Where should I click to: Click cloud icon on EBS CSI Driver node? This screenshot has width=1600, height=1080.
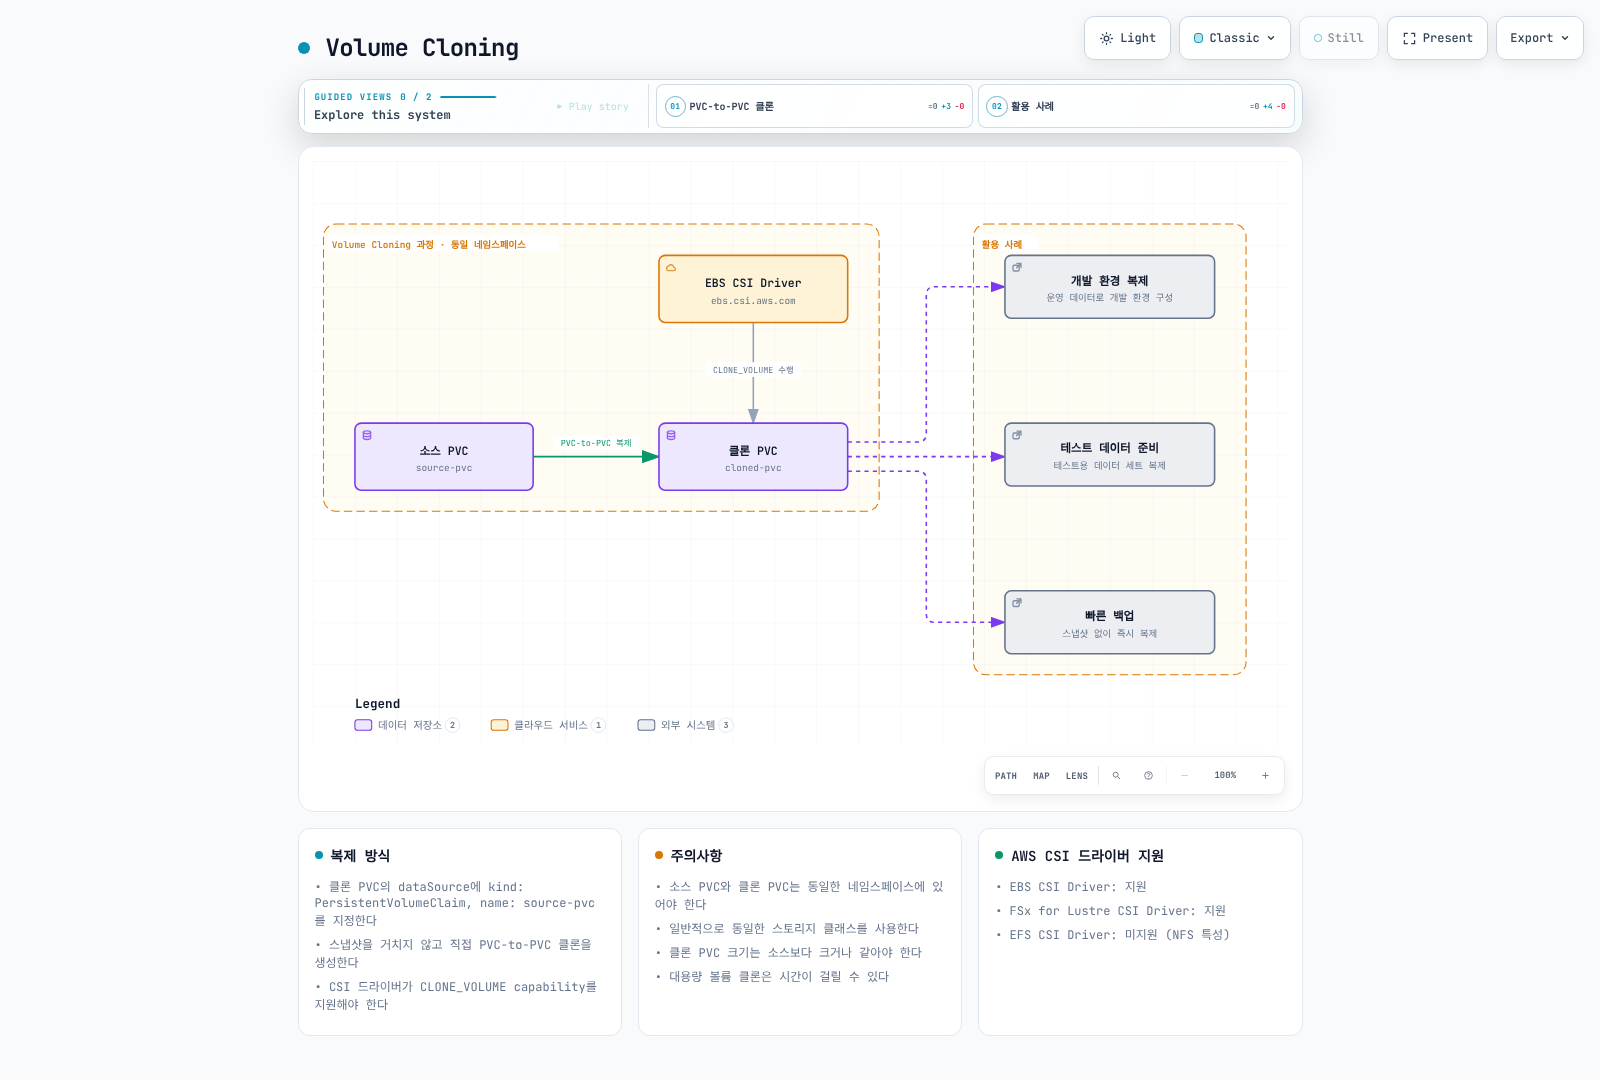click(671, 268)
